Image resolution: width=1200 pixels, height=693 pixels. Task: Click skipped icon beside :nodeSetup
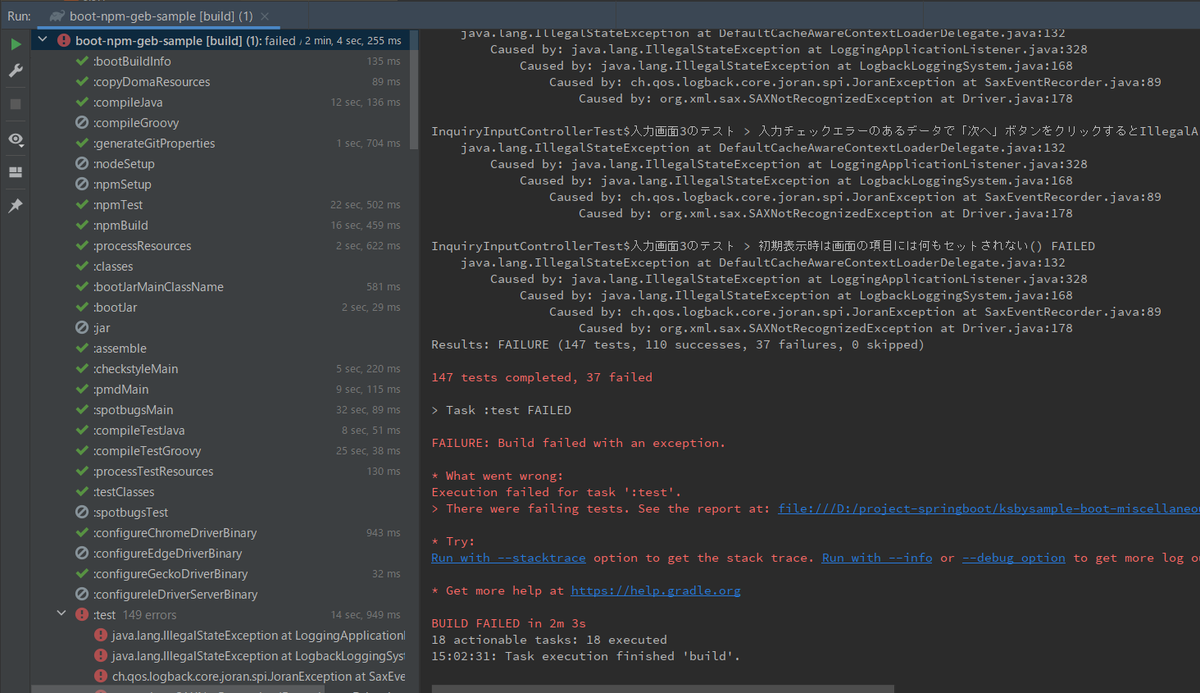click(82, 164)
